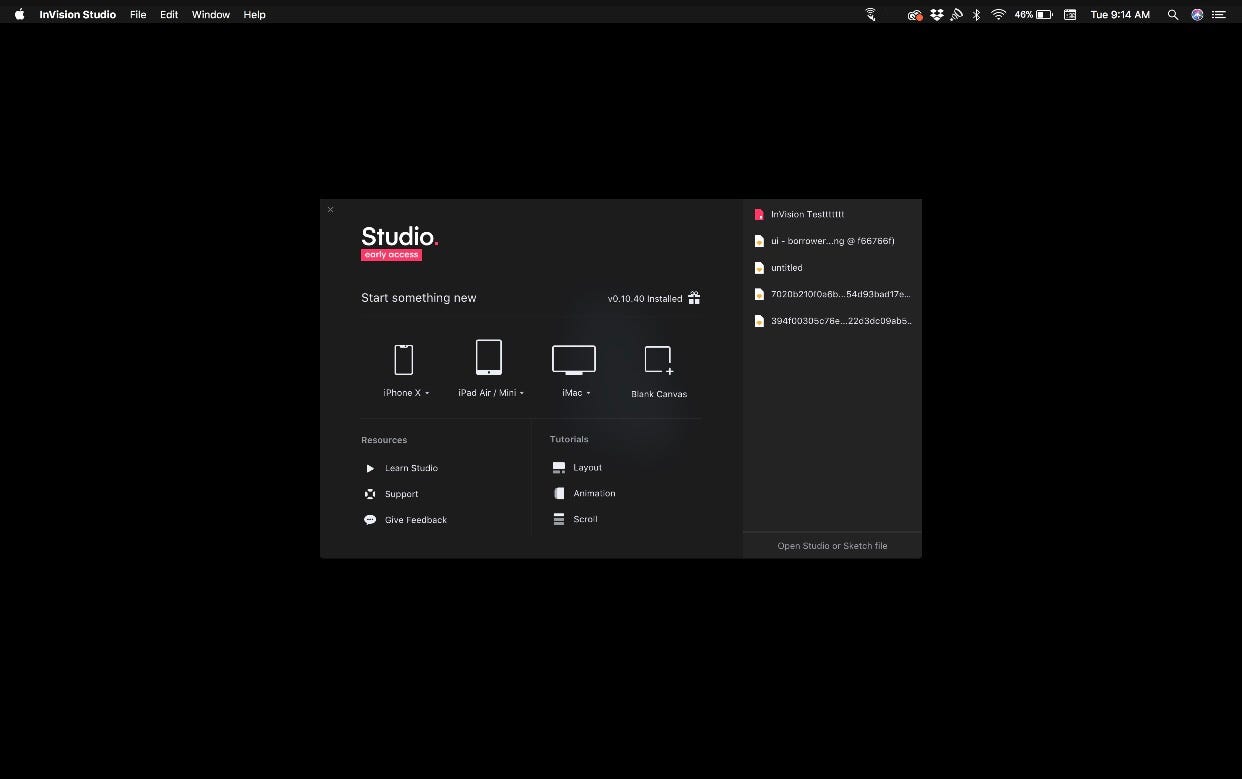Open the iPad Air / Mini dropdown arrow
Image resolution: width=1242 pixels, height=779 pixels.
click(x=522, y=393)
